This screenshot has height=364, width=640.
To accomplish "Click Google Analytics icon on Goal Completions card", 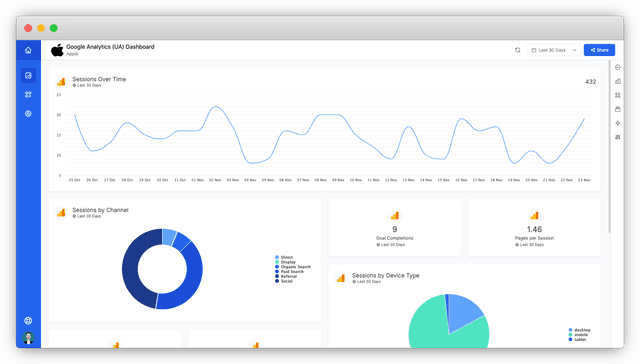I will pyautogui.click(x=395, y=215).
